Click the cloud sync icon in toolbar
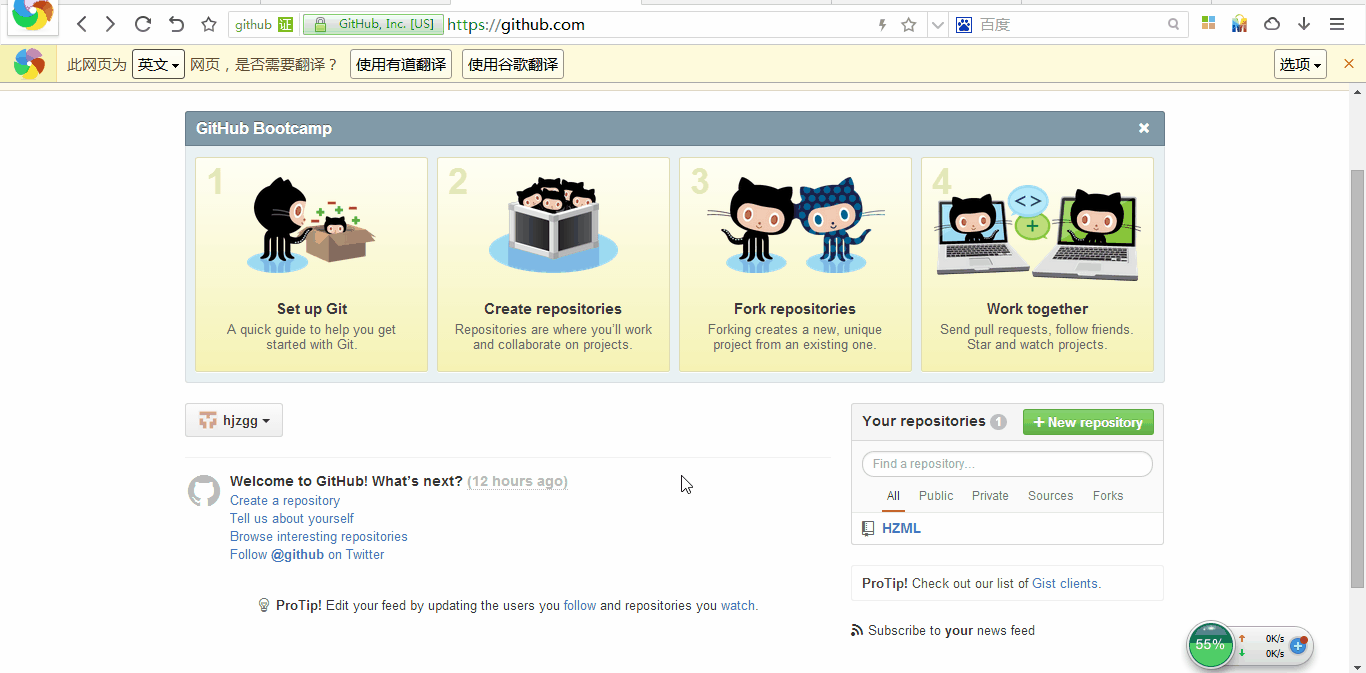The width and height of the screenshot is (1366, 673). click(1272, 24)
